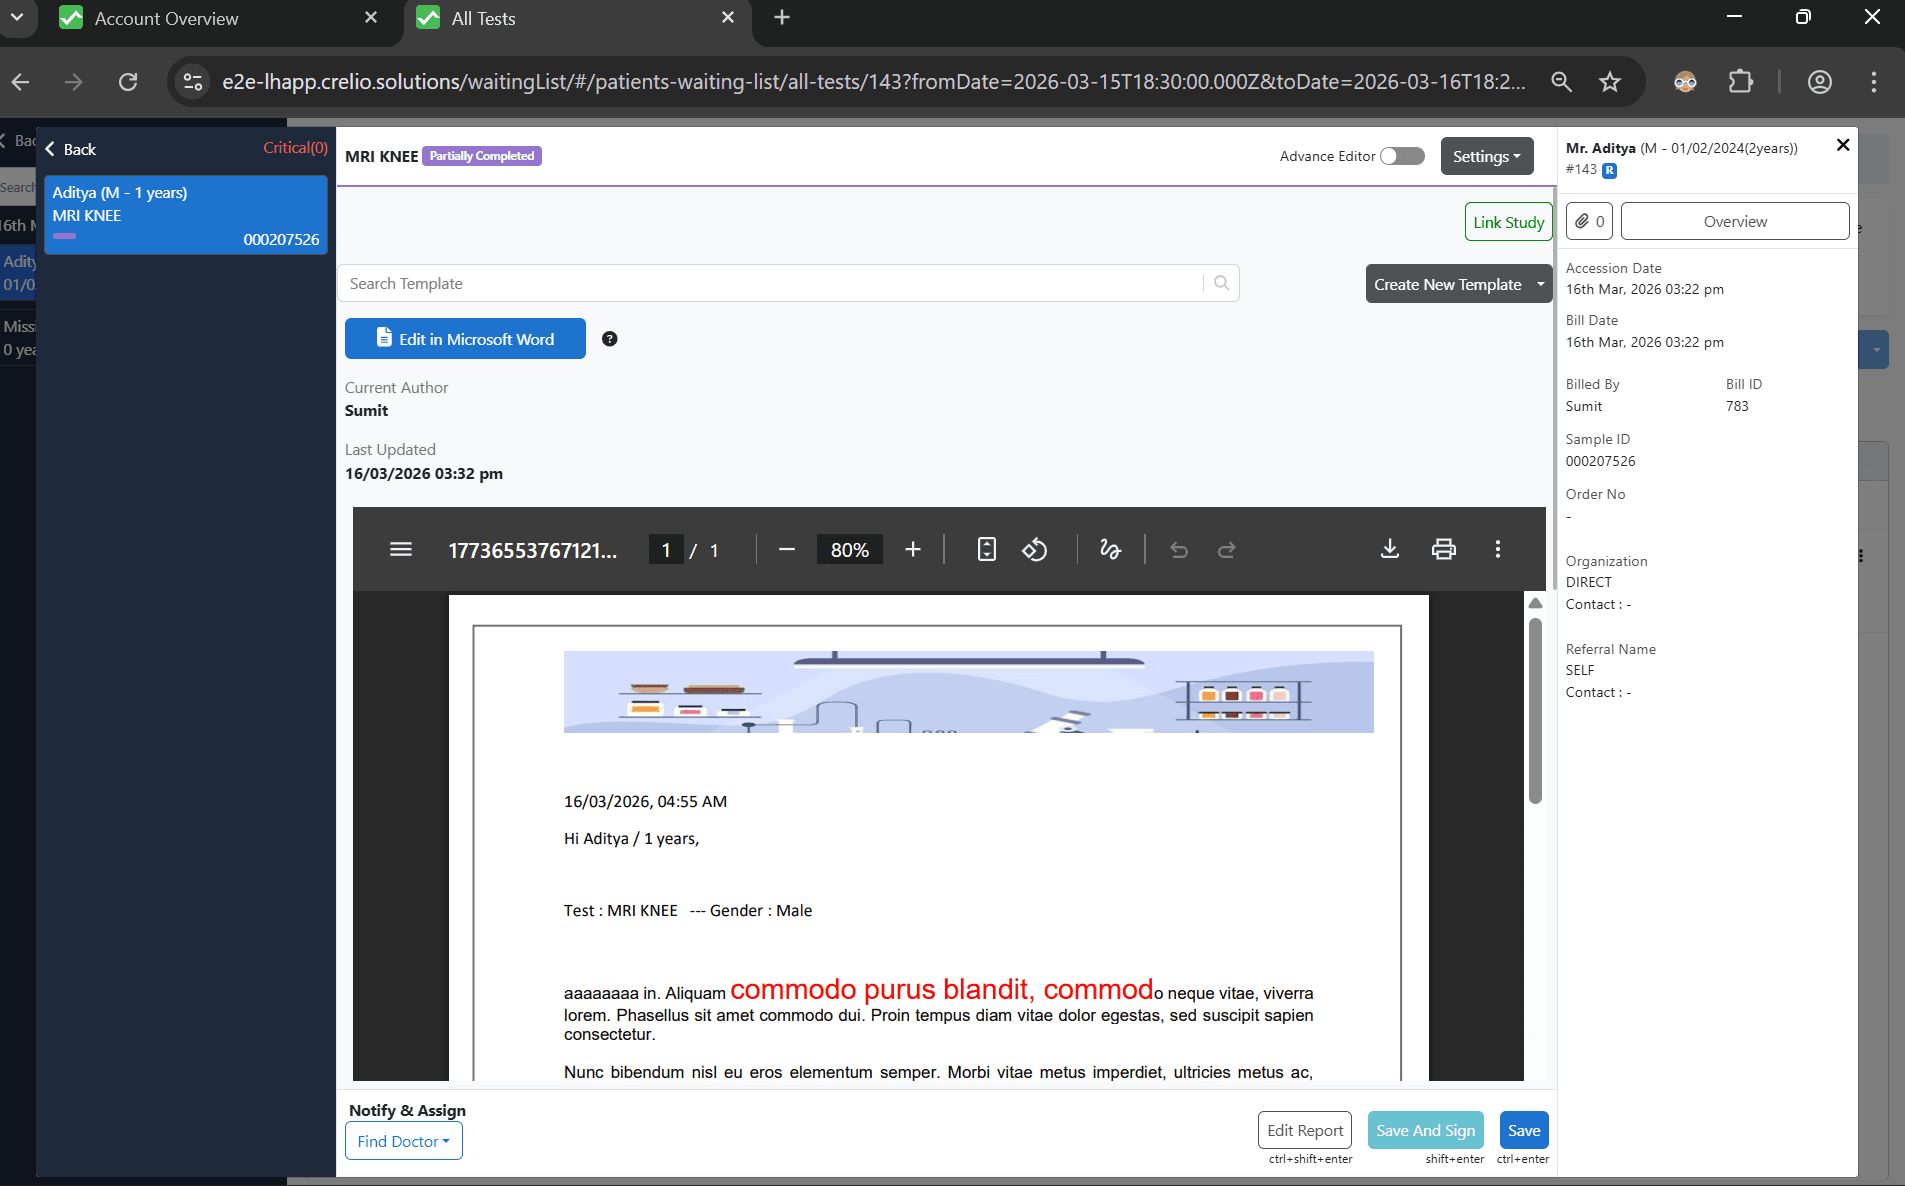This screenshot has height=1186, width=1905.
Task: Toggle the PDF viewer sidebar menu
Action: coord(401,549)
